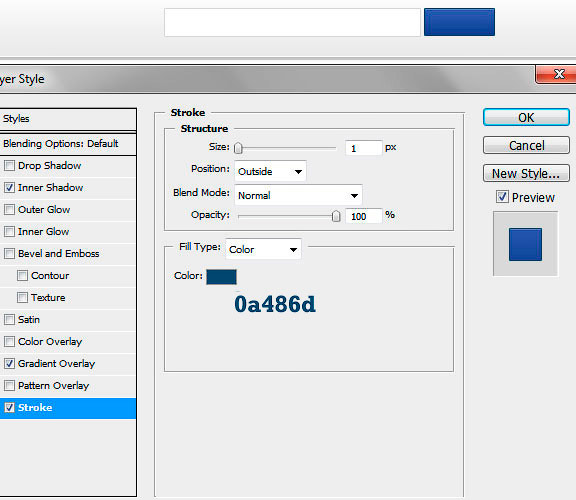Enable the Satin checkbox
The image size is (576, 500).
[9, 320]
